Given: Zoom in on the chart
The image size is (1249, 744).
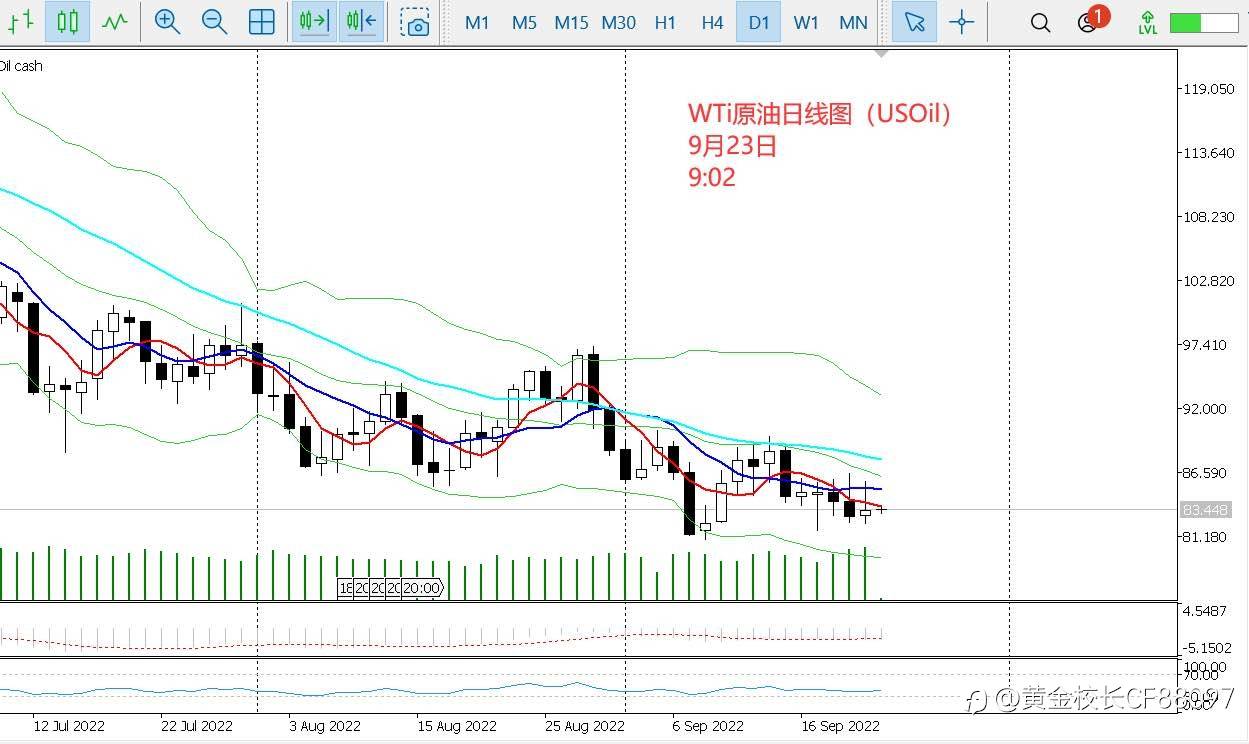Looking at the screenshot, I should point(167,21).
